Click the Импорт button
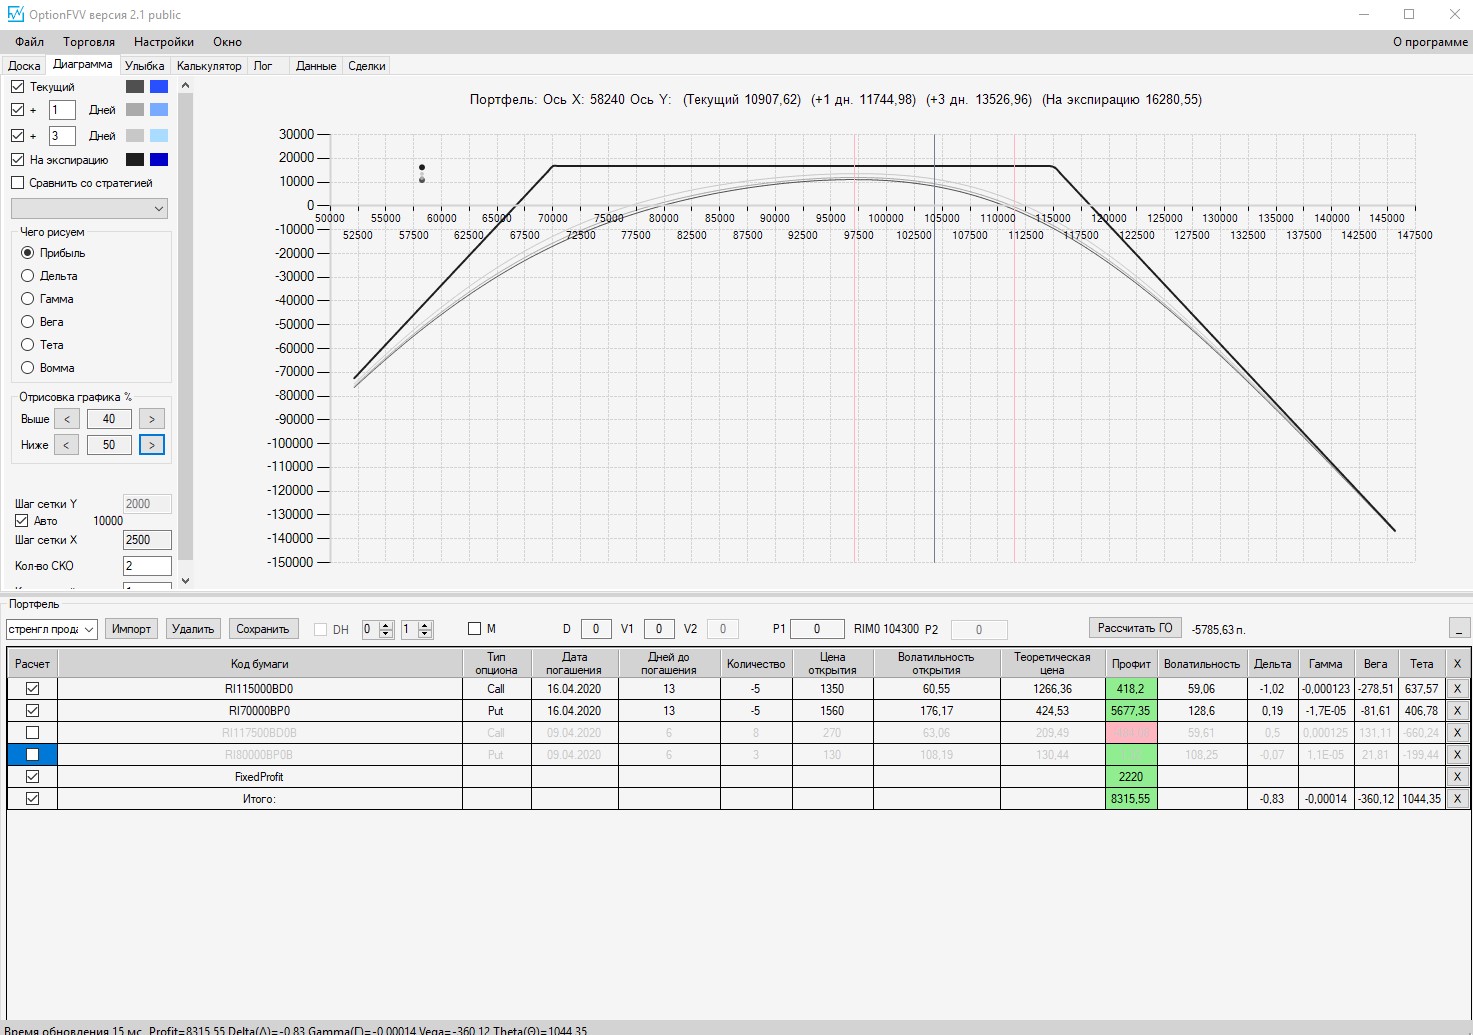This screenshot has height=1035, width=1473. (x=131, y=629)
